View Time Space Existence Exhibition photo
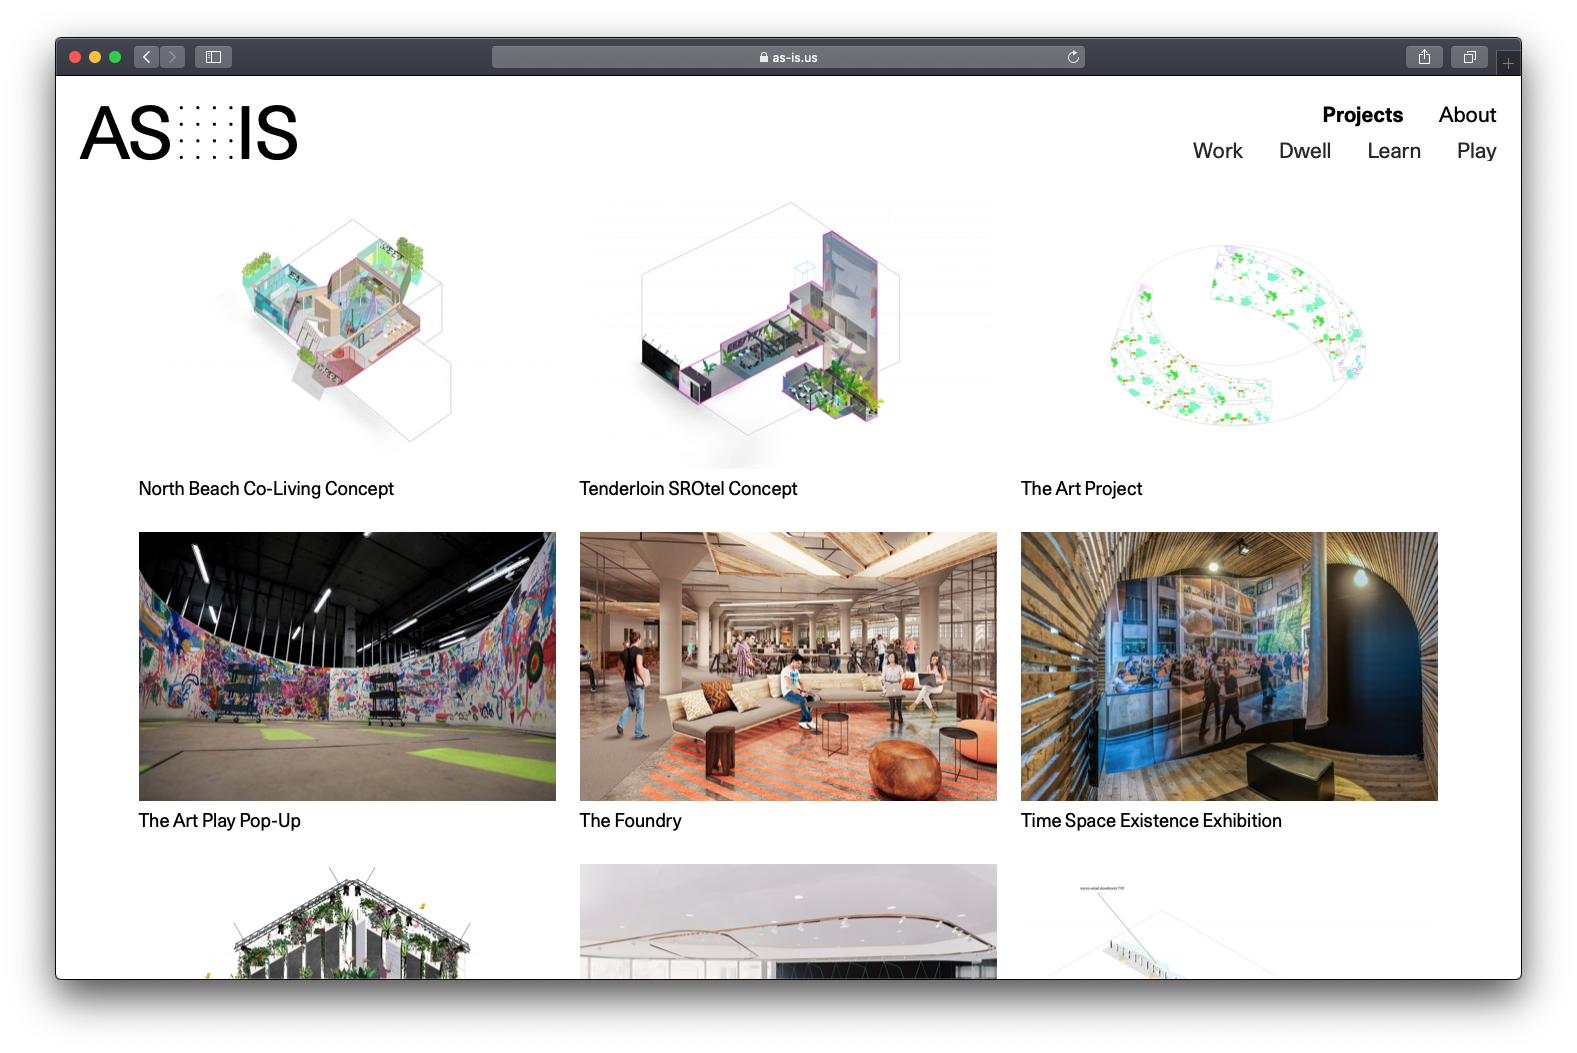 1229,666
